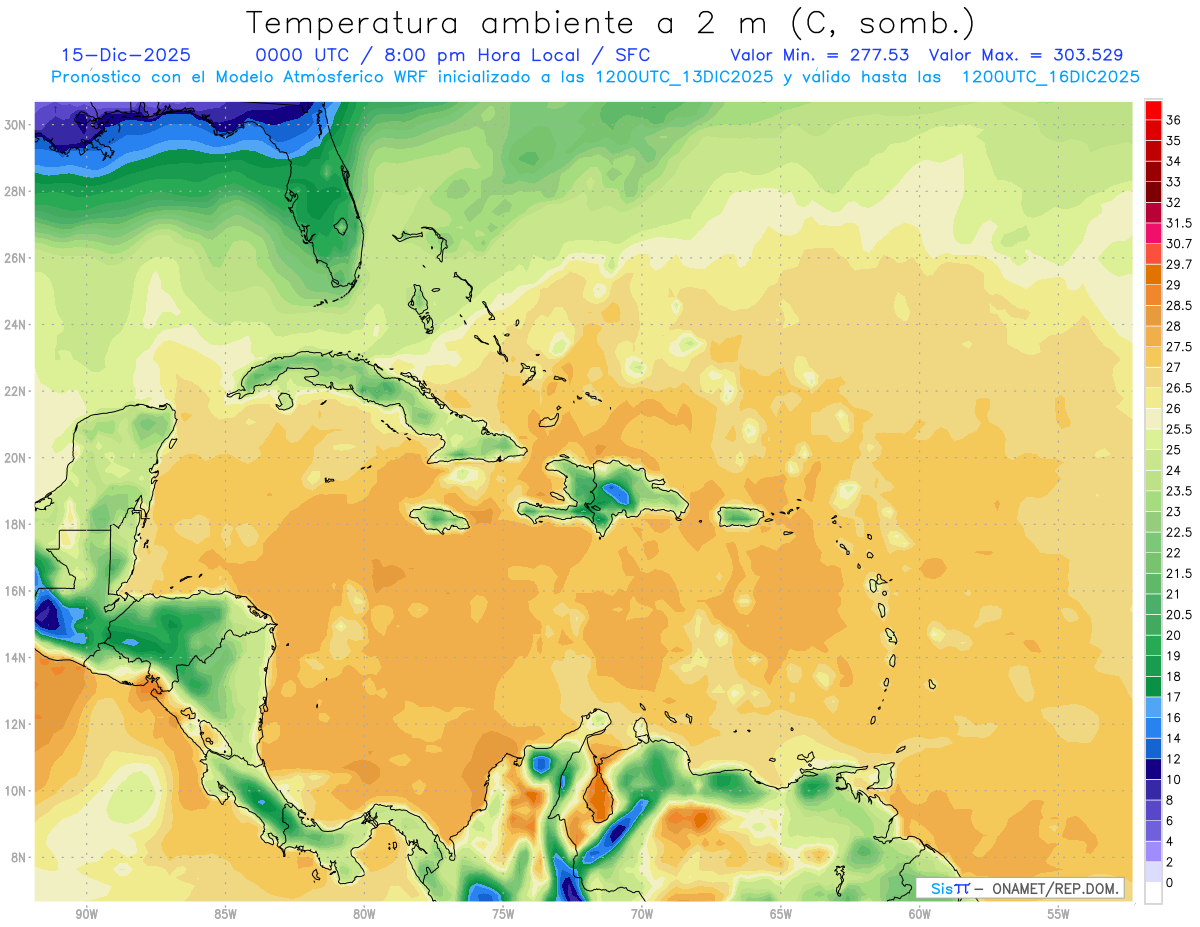Screen dimensions: 1200x927
Task: Click the '55W' longitude label
Action: (1059, 914)
